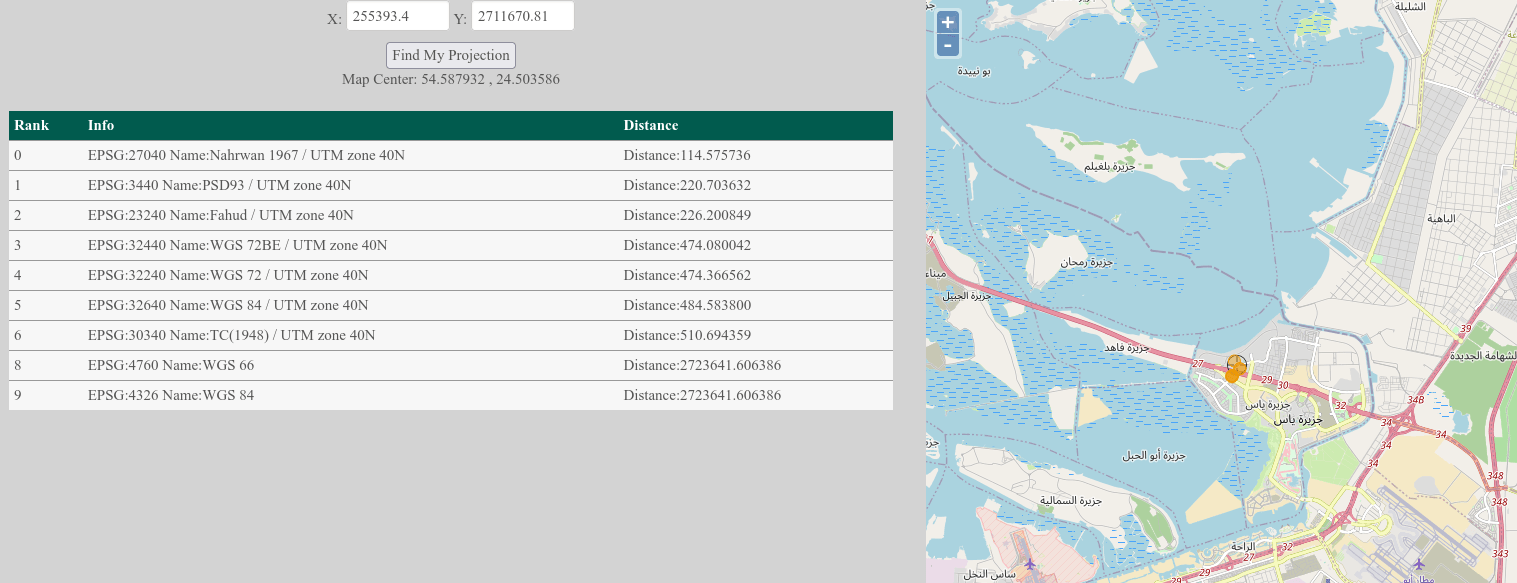
Task: Click the rank 0 cell
Action: click(46, 156)
